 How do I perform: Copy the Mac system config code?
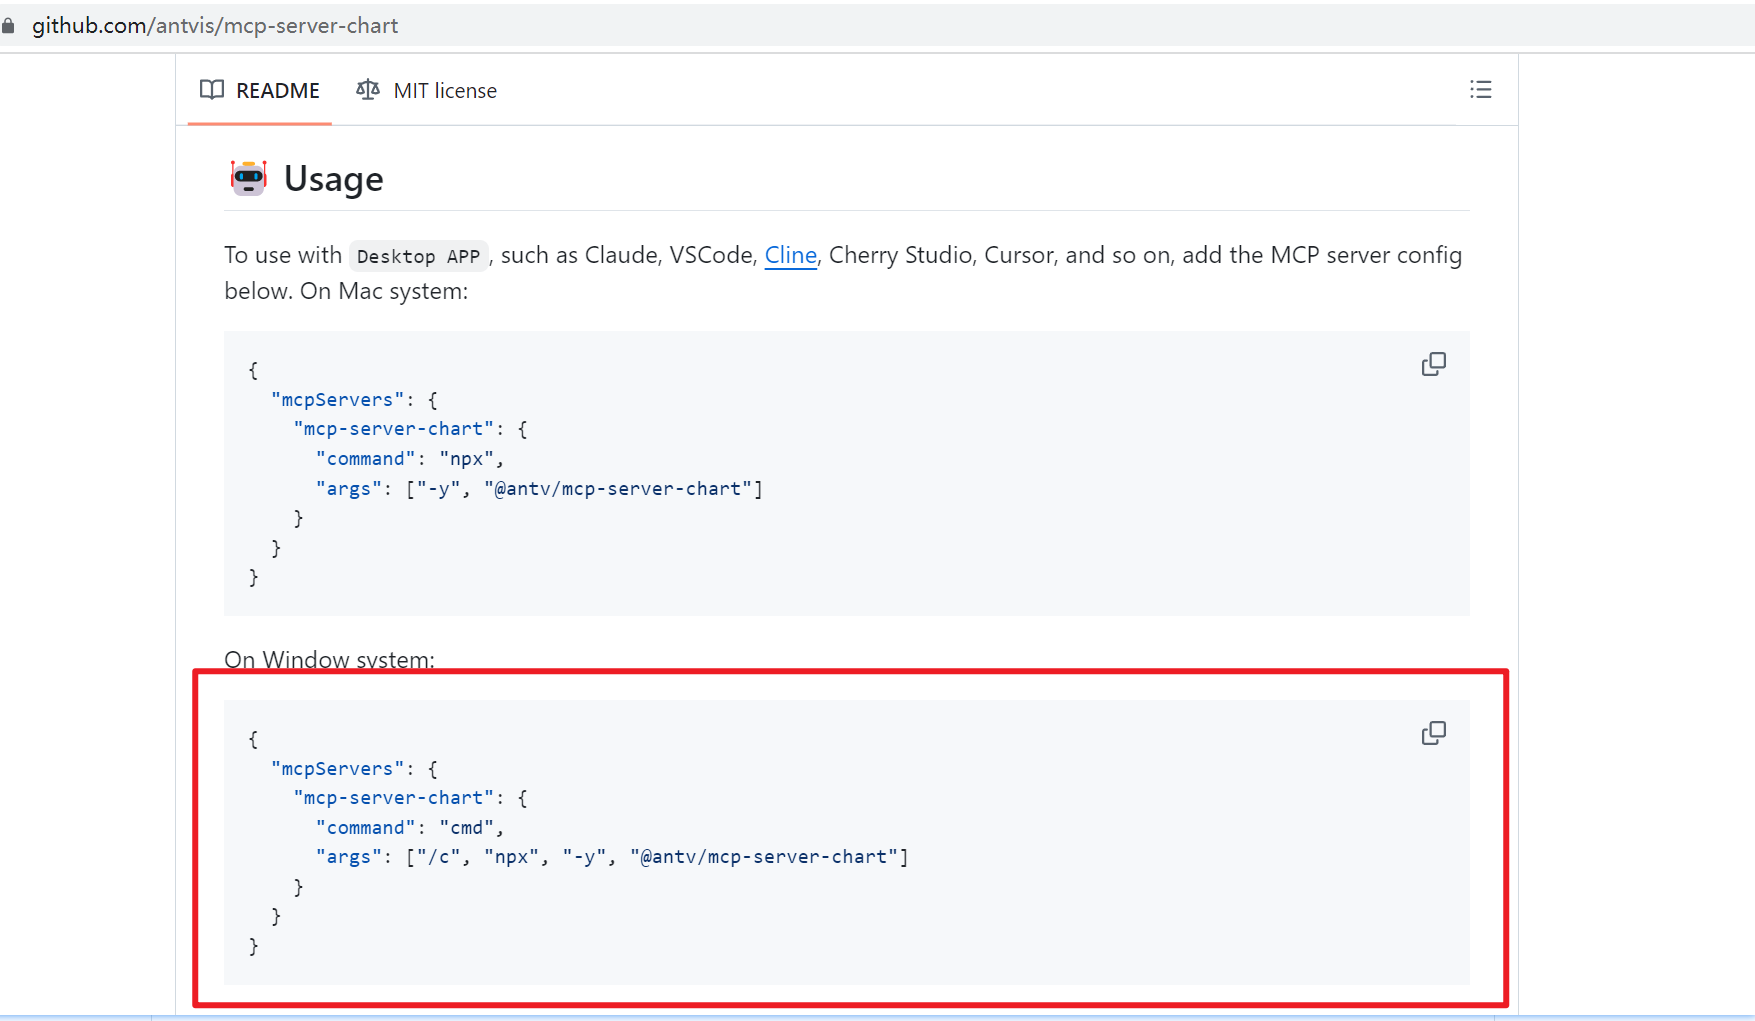pos(1434,364)
